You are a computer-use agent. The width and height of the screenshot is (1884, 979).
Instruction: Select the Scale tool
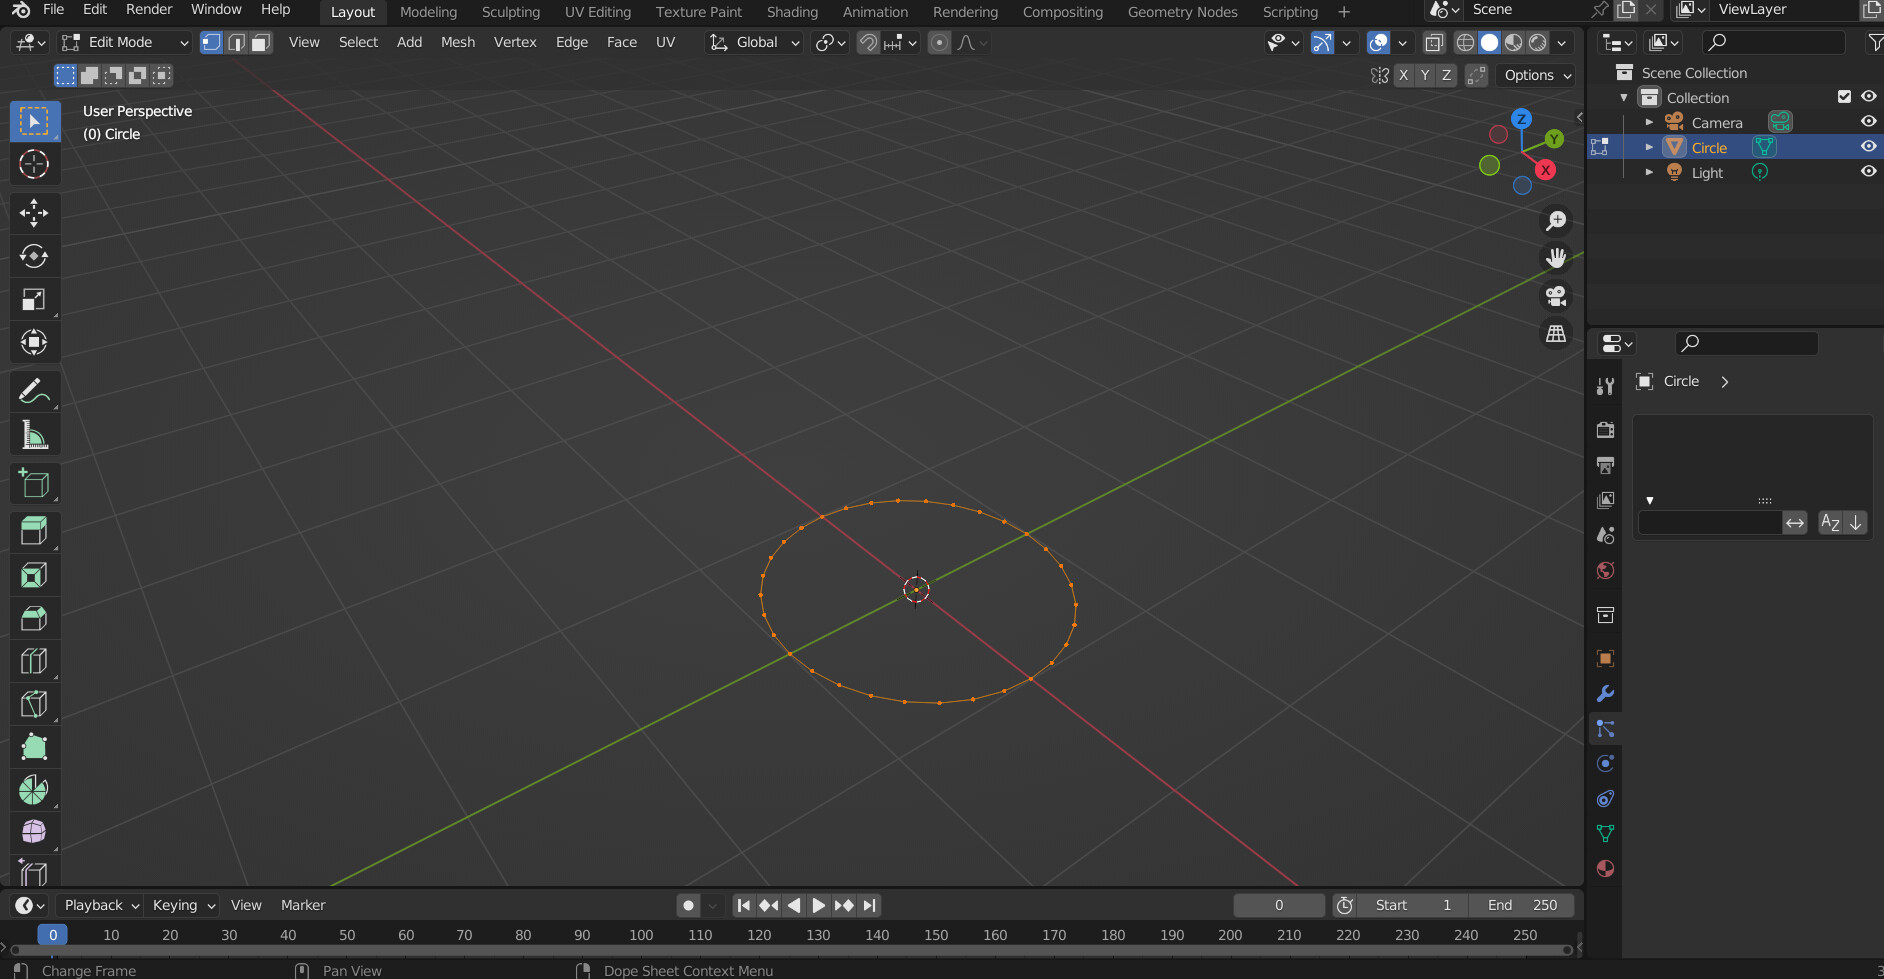(34, 299)
